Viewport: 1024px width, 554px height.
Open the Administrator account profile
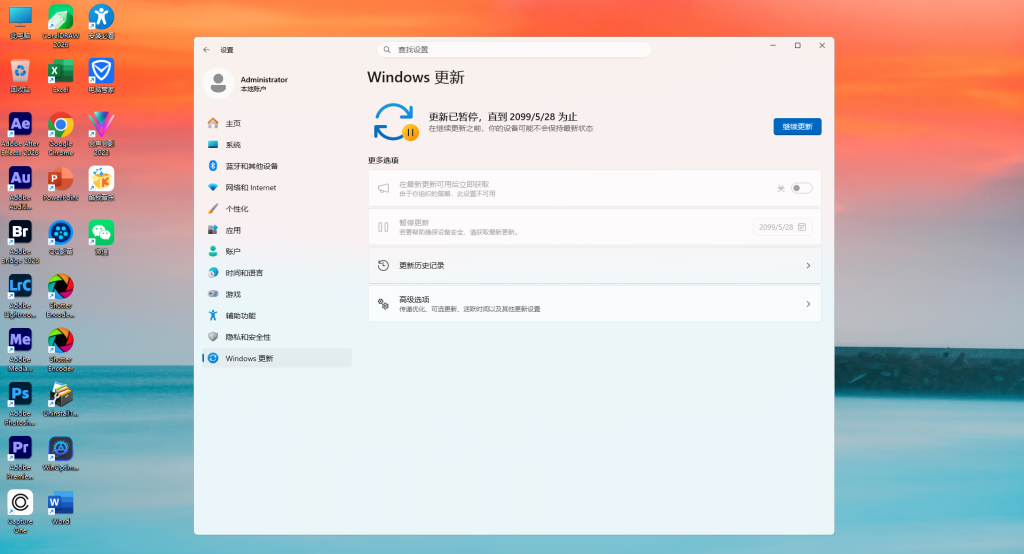247,83
